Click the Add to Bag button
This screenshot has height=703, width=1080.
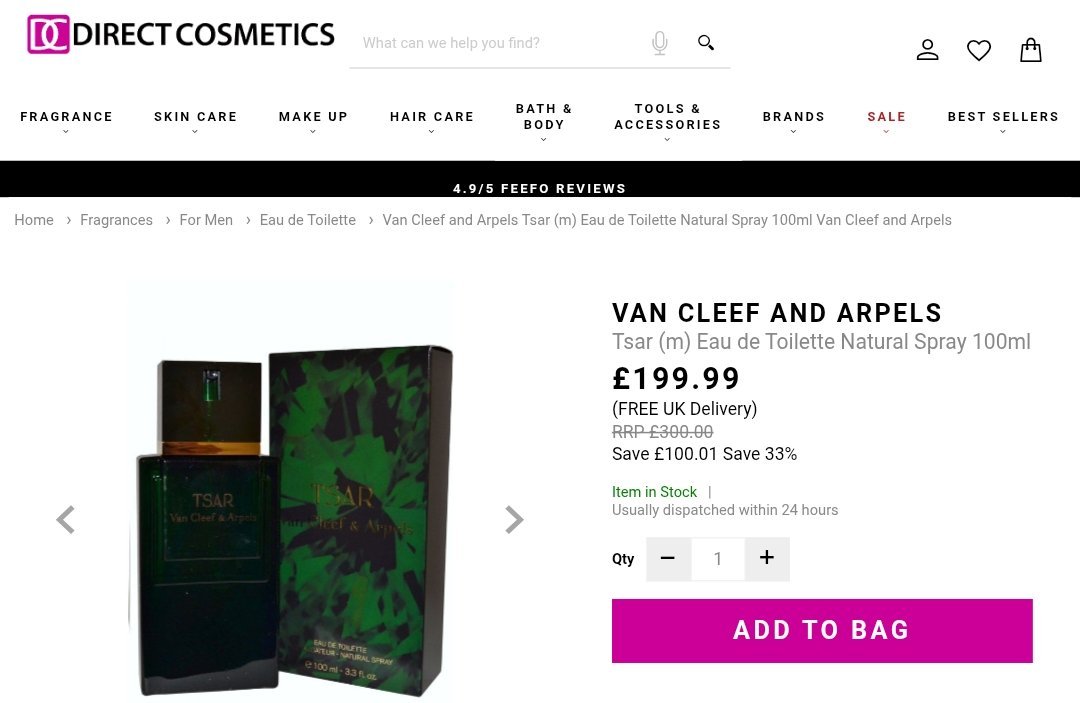coord(822,631)
